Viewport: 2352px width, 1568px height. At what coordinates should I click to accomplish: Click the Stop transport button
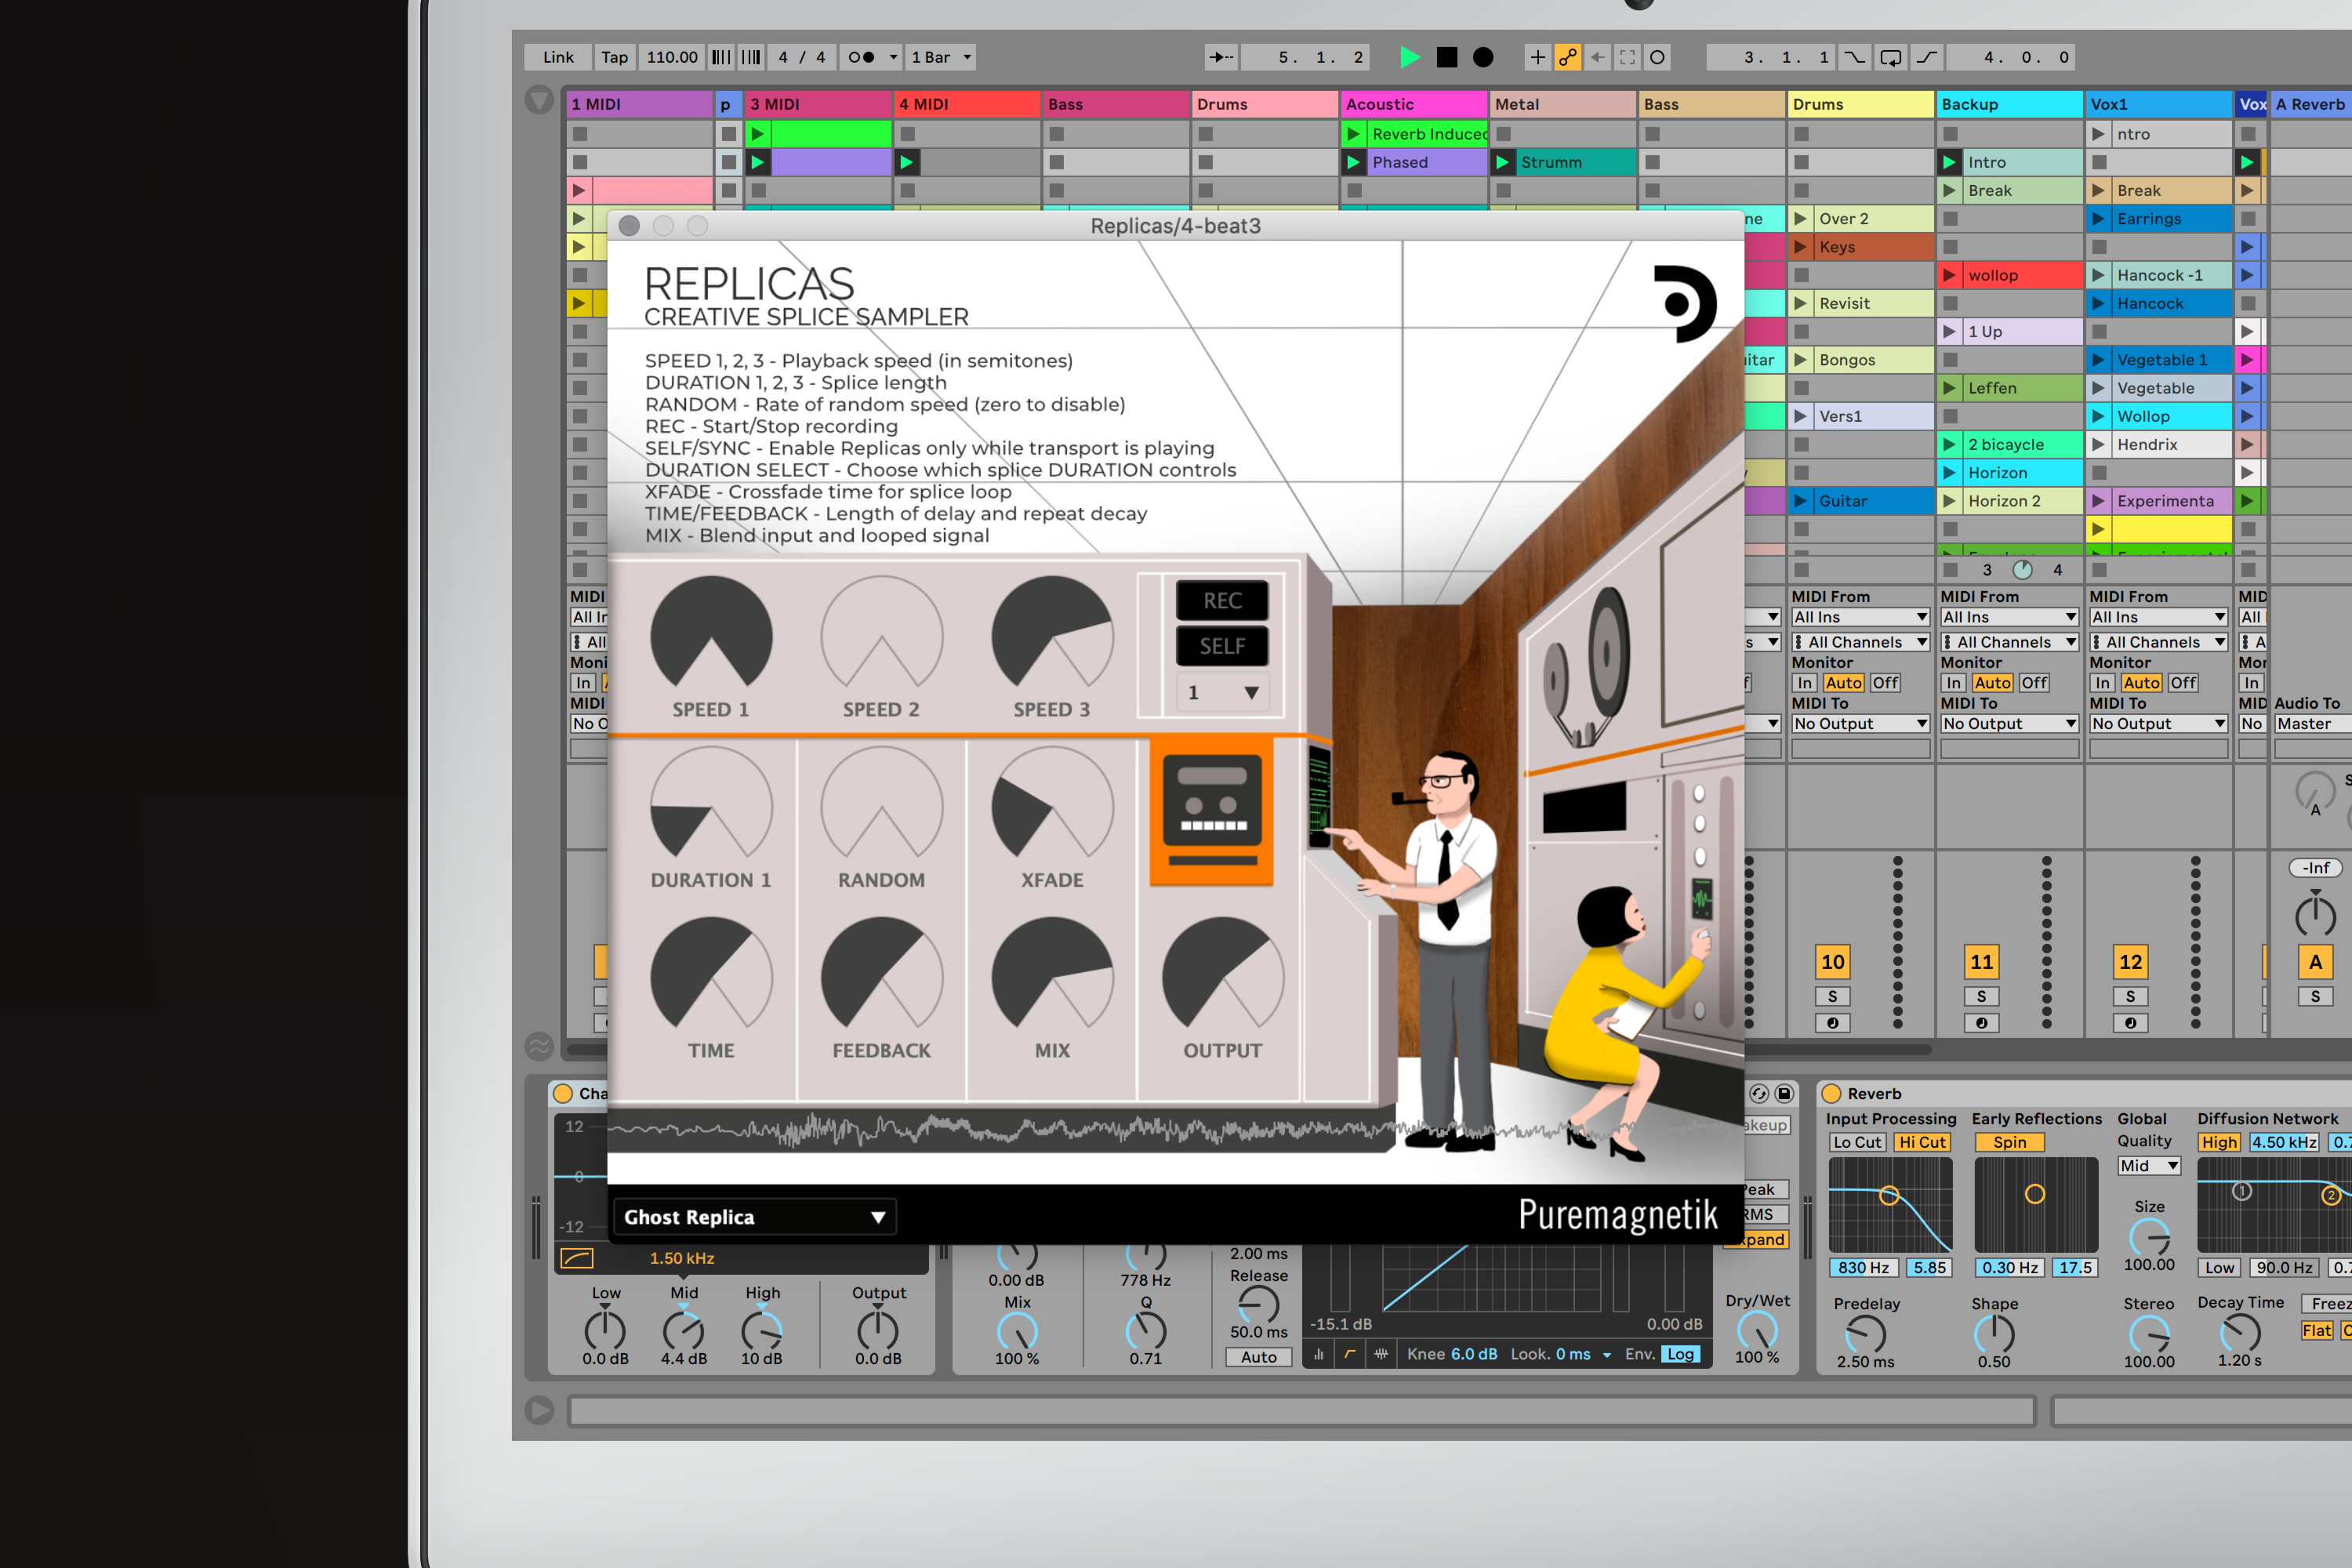[x=1446, y=57]
